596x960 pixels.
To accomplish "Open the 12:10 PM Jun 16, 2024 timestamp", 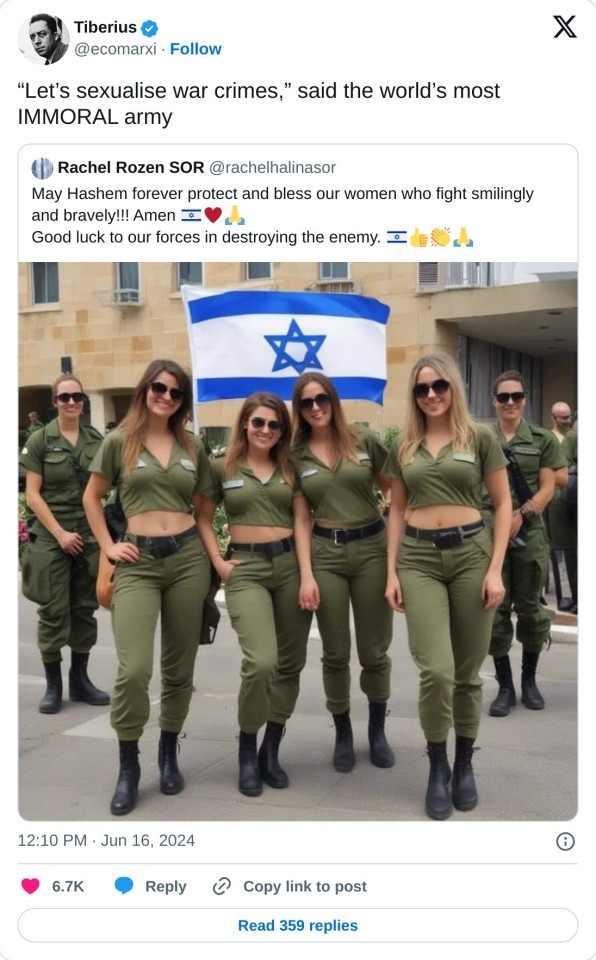I will (106, 841).
